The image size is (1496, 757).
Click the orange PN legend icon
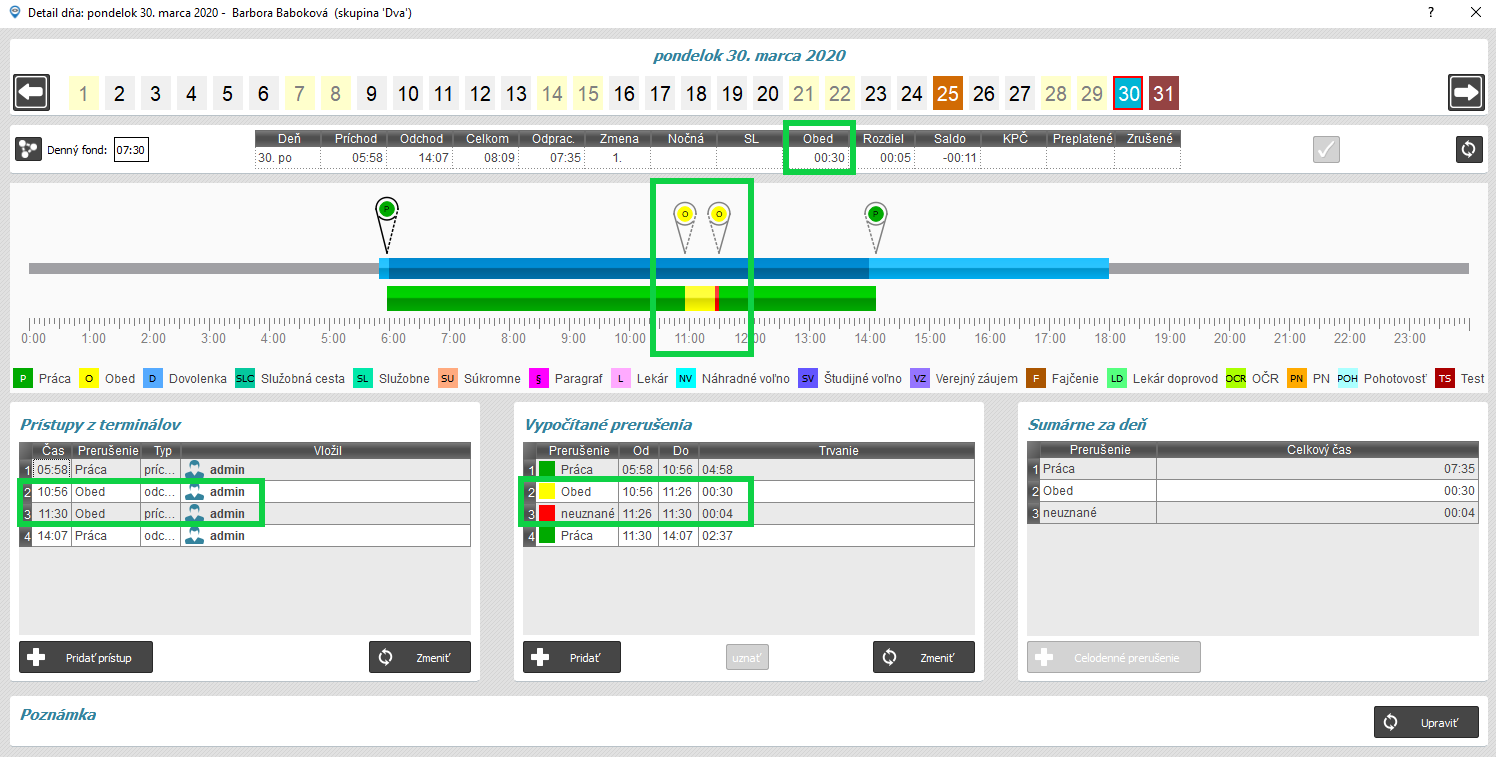pos(1297,379)
